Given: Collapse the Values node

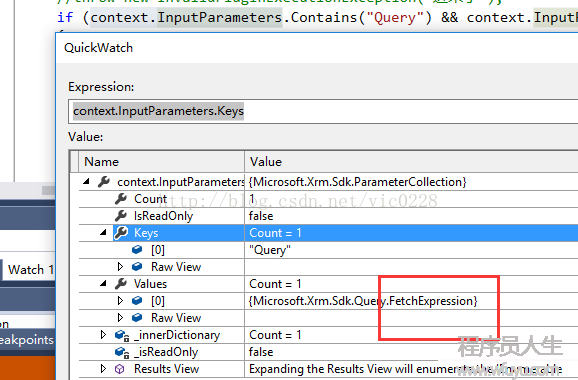Looking at the screenshot, I should point(103,283).
